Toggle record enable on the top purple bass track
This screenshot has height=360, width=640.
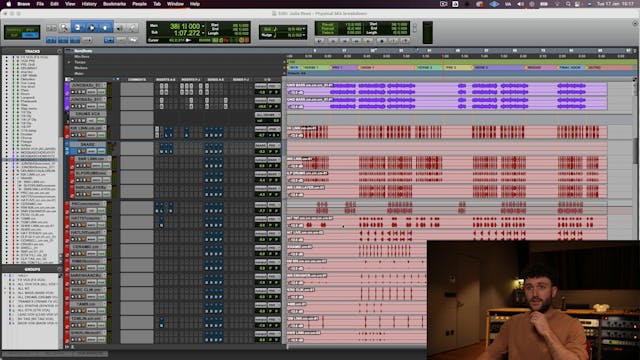73,92
